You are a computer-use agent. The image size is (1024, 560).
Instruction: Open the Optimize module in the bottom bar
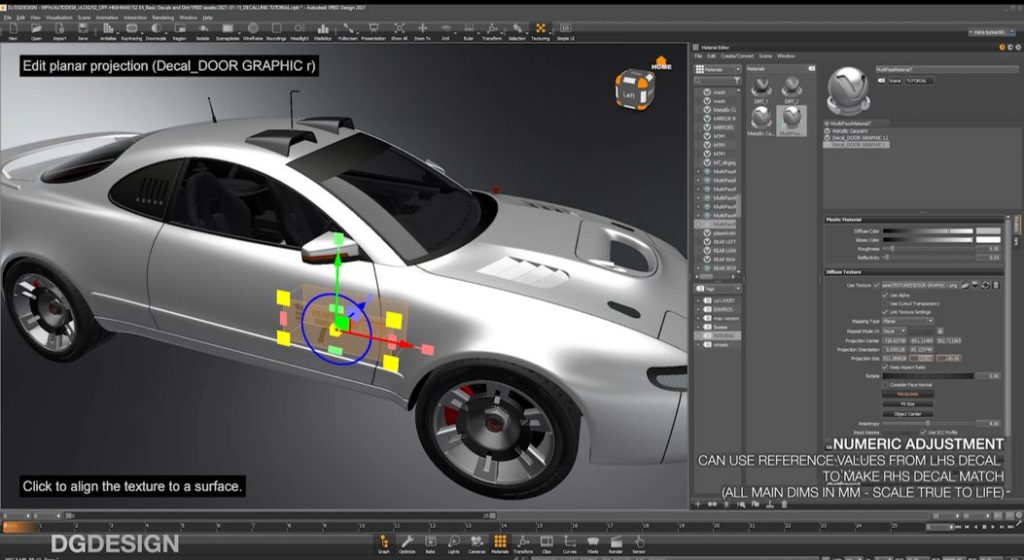(407, 544)
